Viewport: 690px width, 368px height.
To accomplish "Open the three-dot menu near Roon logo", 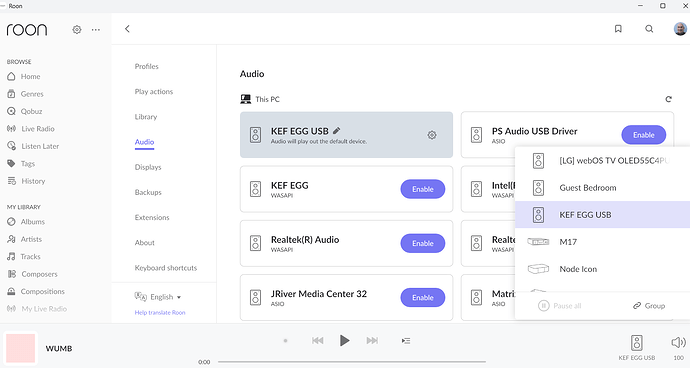I will point(95,29).
